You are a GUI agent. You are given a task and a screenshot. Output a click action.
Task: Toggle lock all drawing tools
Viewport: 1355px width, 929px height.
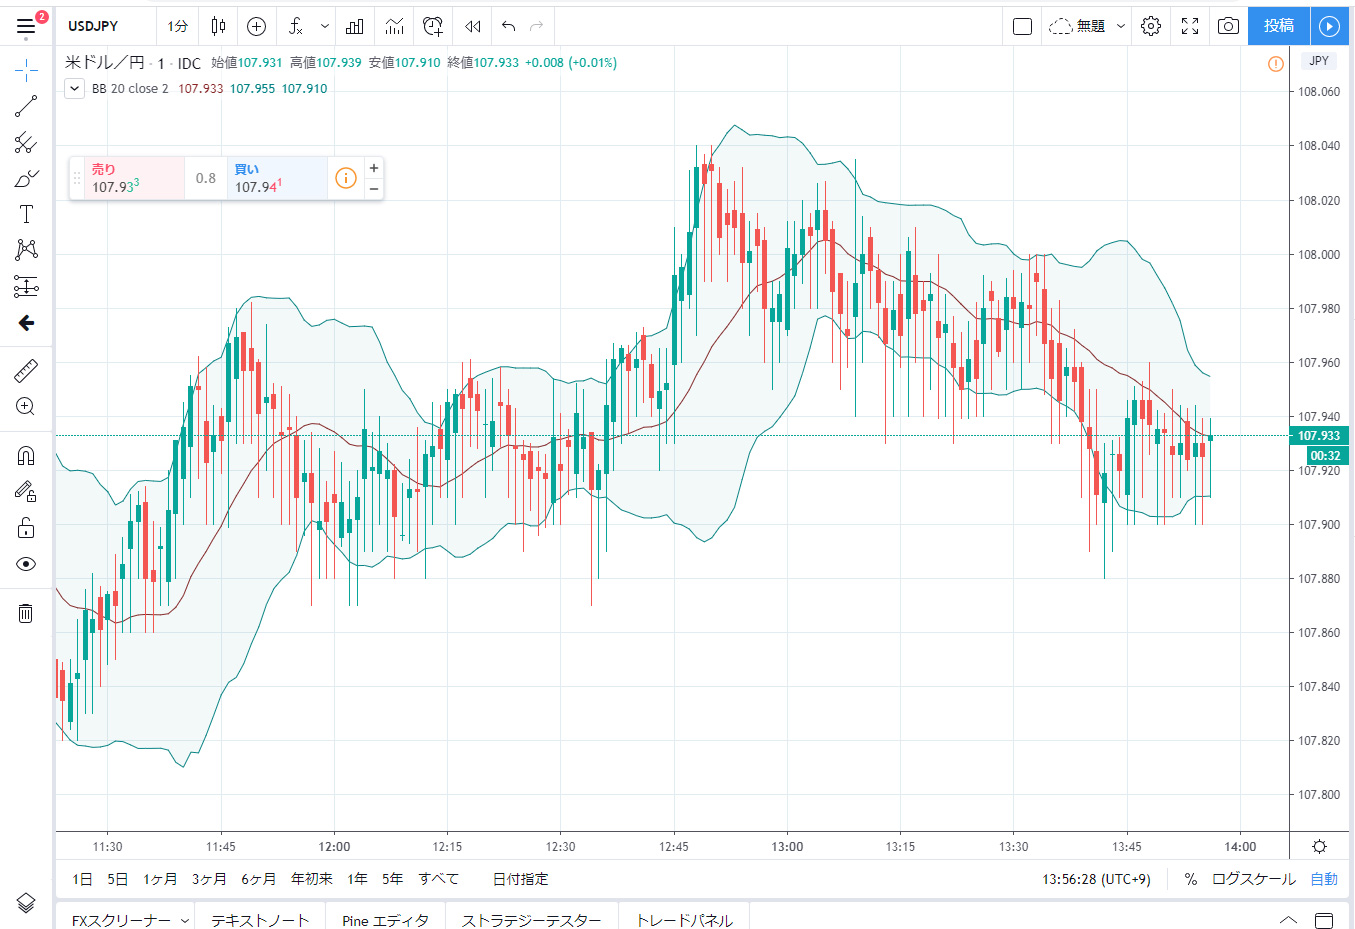click(26, 528)
